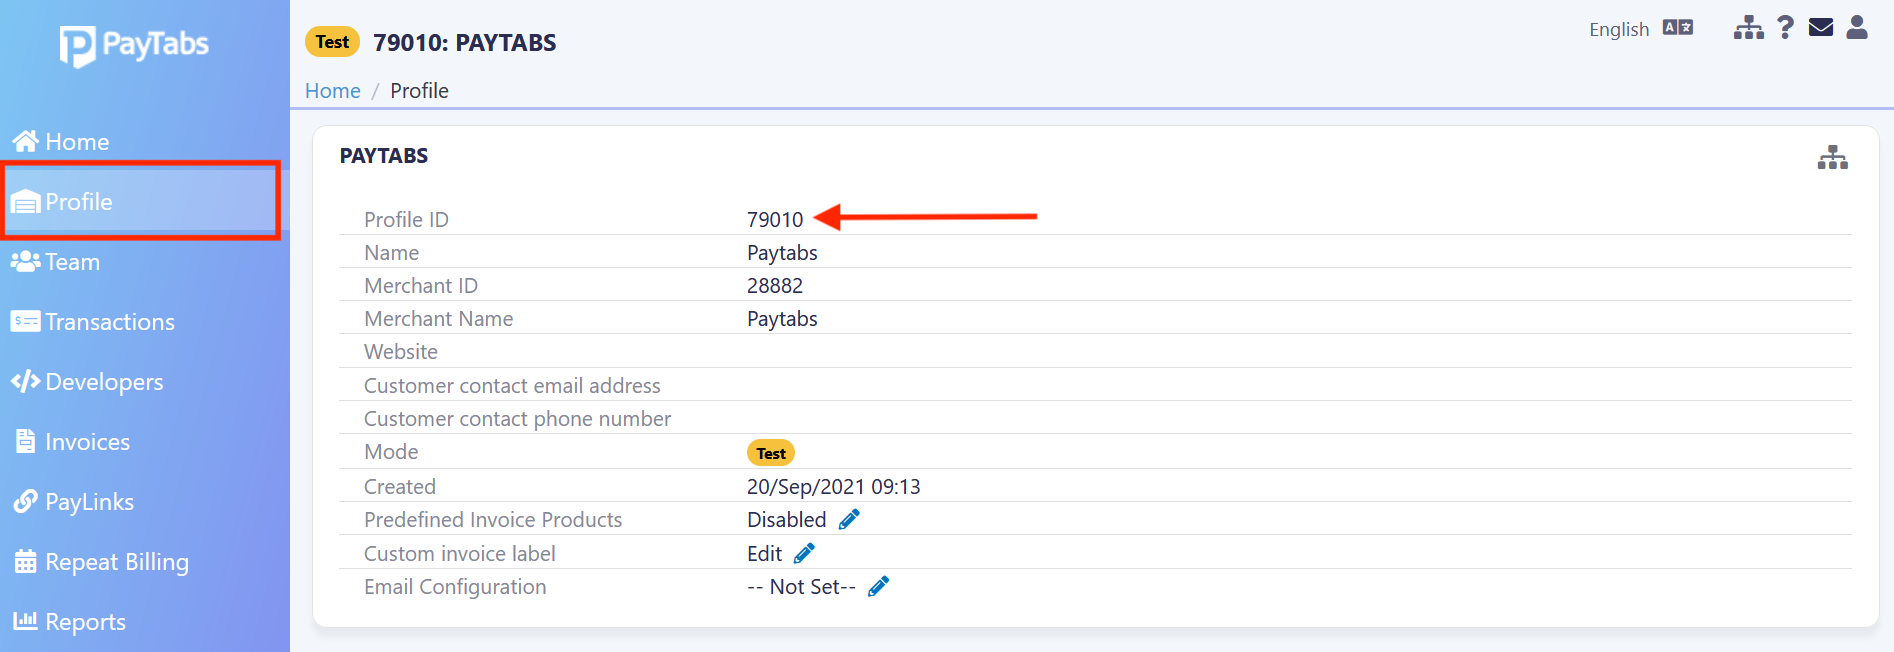Click the Profile ID value 79010
Viewport: 1894px width, 652px height.
point(775,220)
